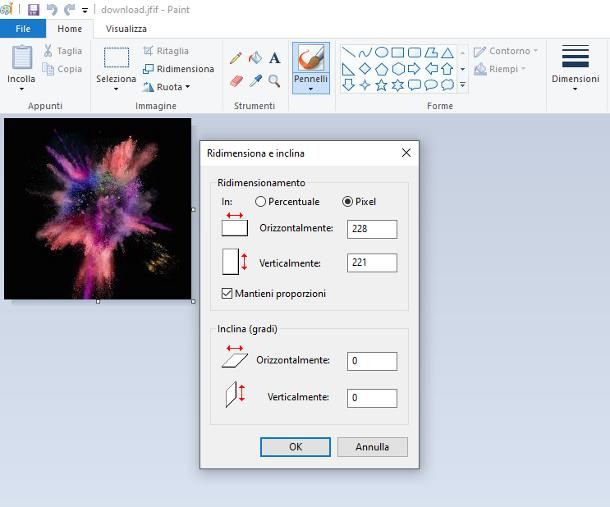Toggle the Mantieni proporzioni checkbox
610x507 pixels.
click(x=227, y=293)
